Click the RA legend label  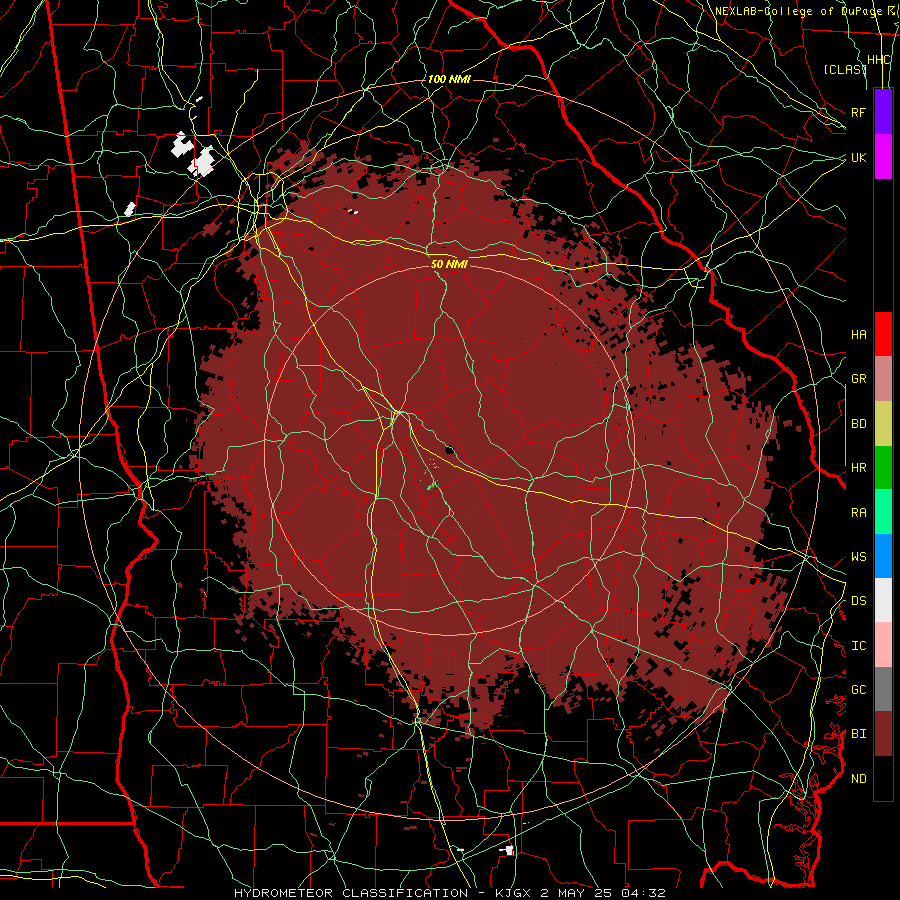pos(858,513)
